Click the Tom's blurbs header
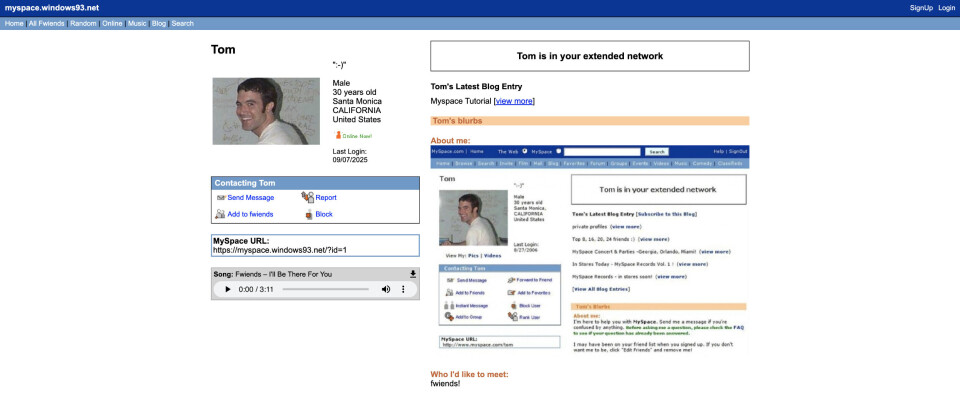This screenshot has height=394, width=960. (x=590, y=121)
